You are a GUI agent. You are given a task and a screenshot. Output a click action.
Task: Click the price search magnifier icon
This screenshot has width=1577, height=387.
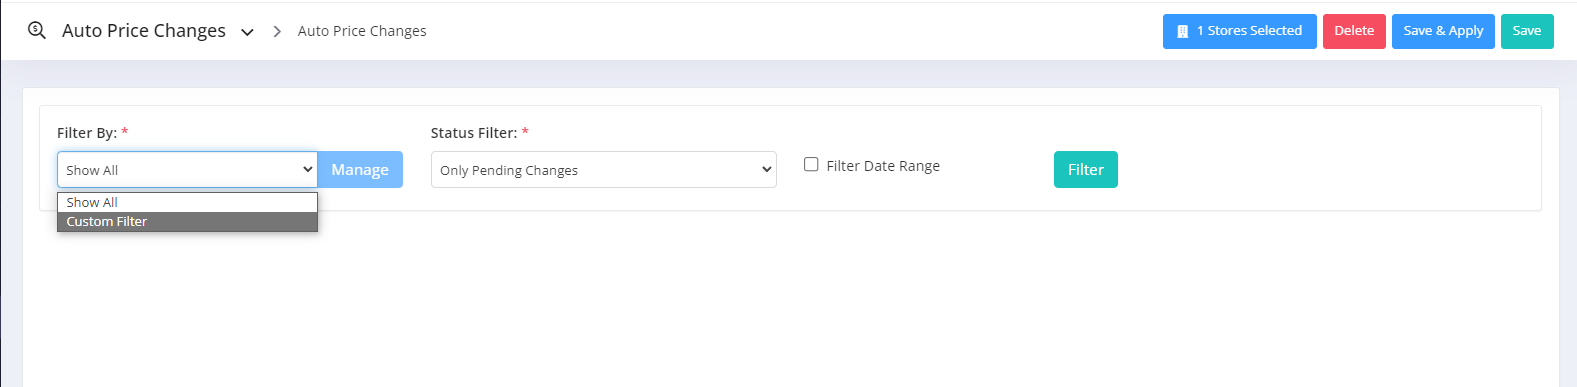[x=37, y=30]
